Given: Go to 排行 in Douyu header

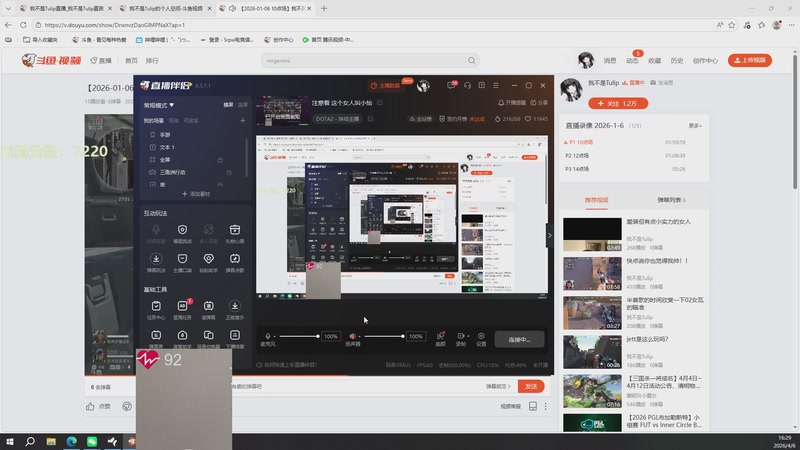Looking at the screenshot, I should (x=152, y=60).
